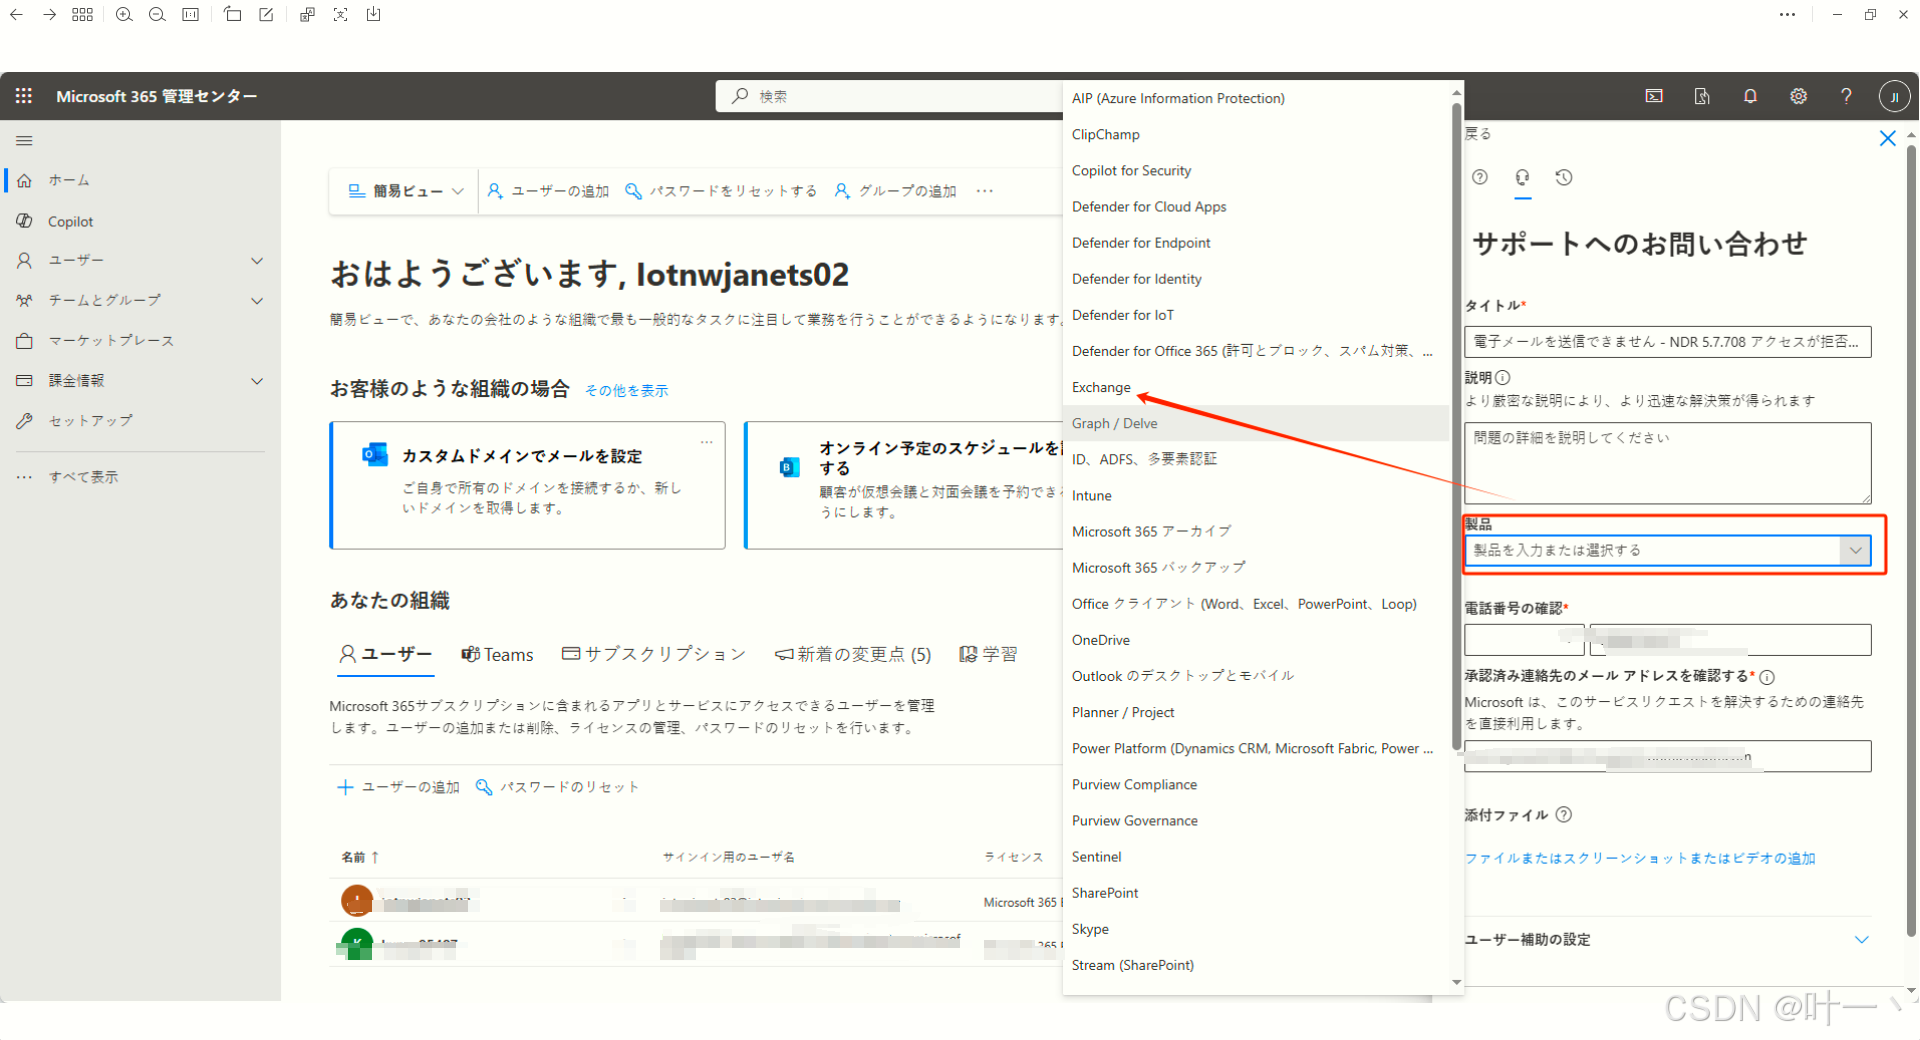Screen dimensions: 1920x1040
Task: Switch to the Subscriptions tab
Action: (x=654, y=654)
